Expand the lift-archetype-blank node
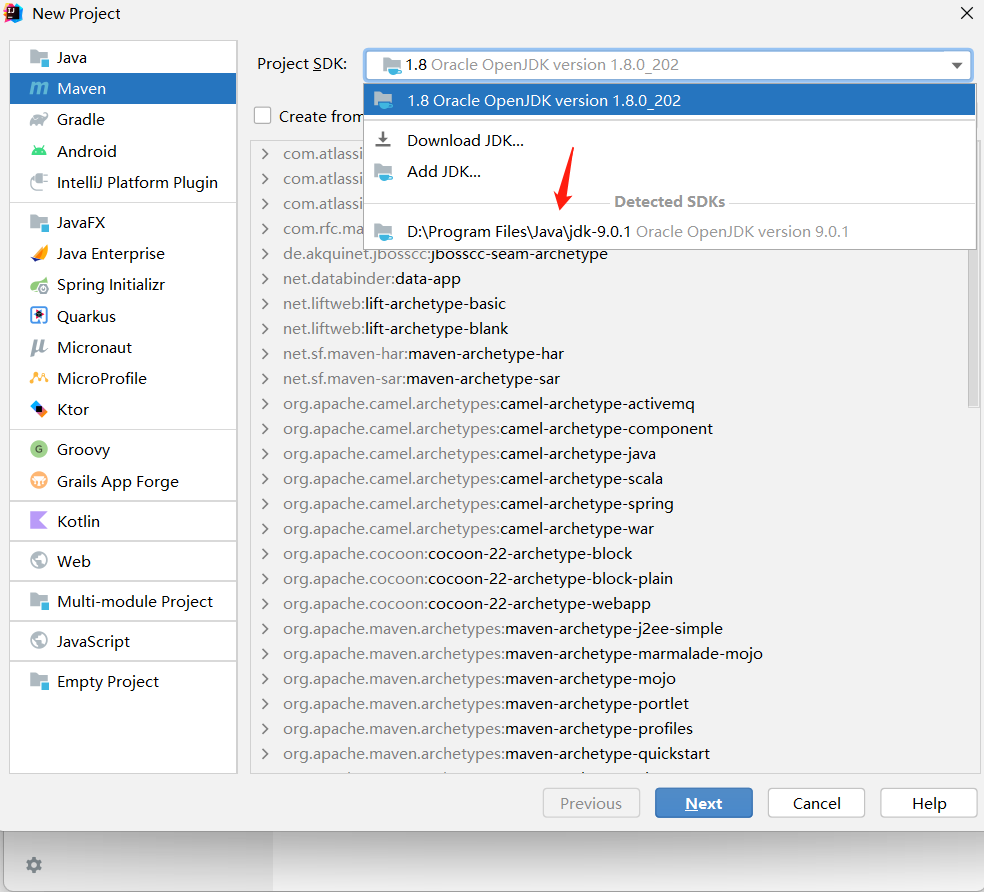This screenshot has width=984, height=892. click(265, 329)
